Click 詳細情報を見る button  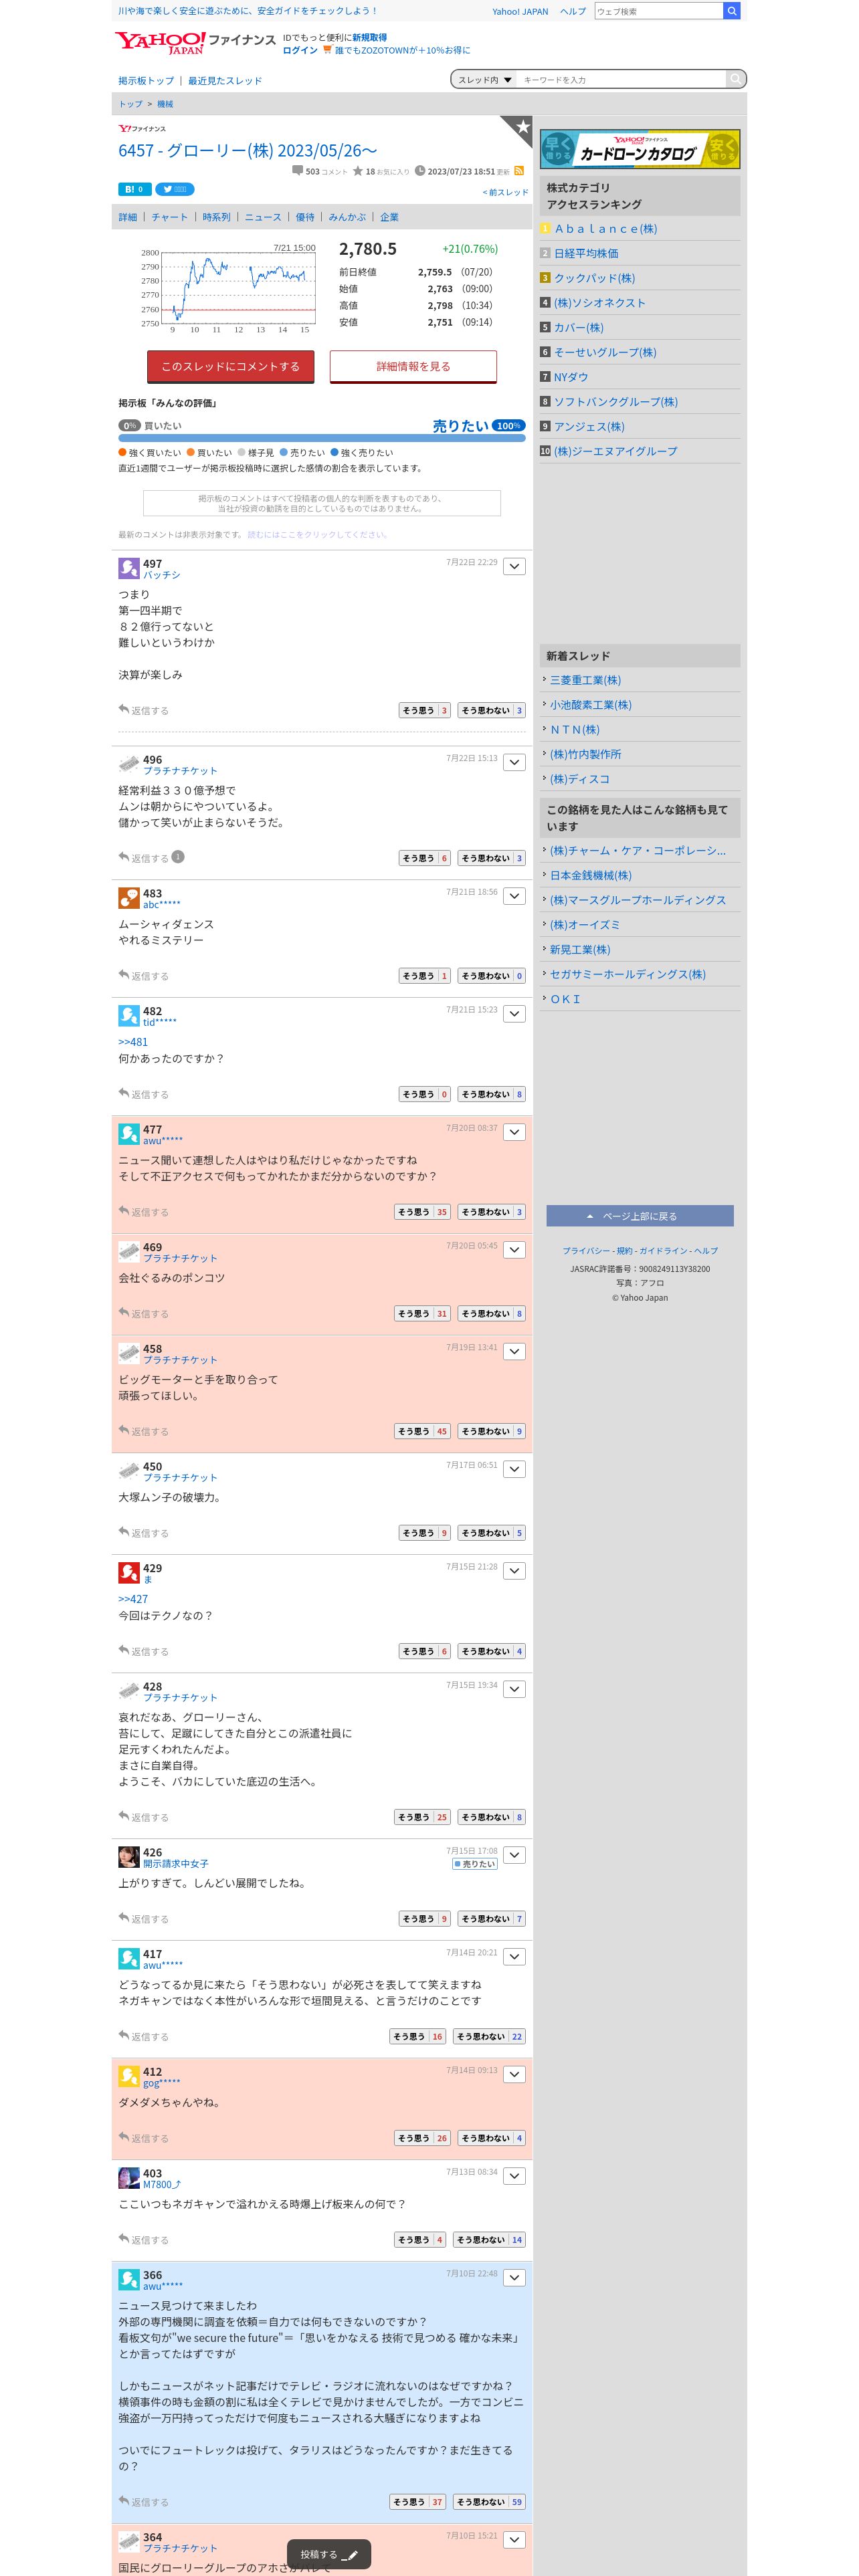[x=413, y=367]
